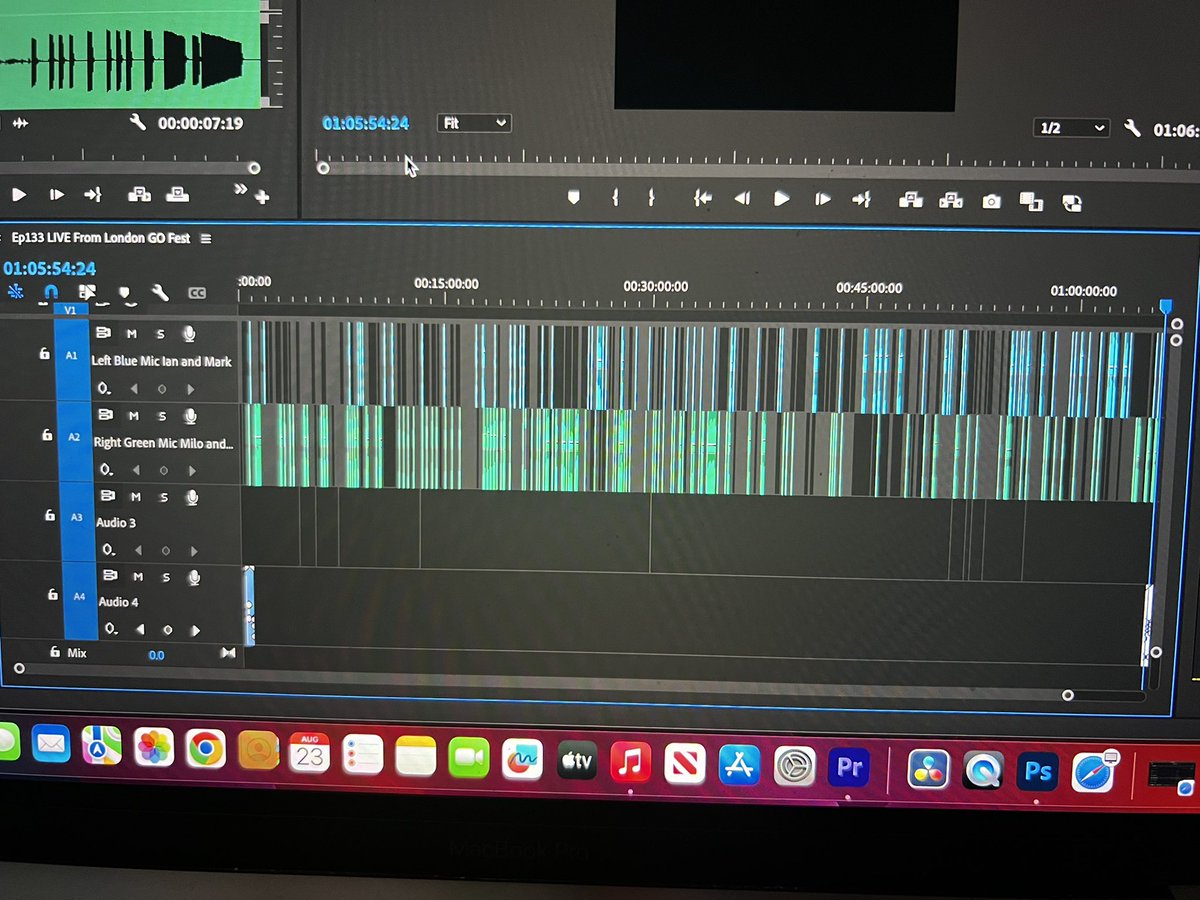Click timeline timecode 01:05:54:24
Screen dimensions: 1200x900
(x=50, y=268)
